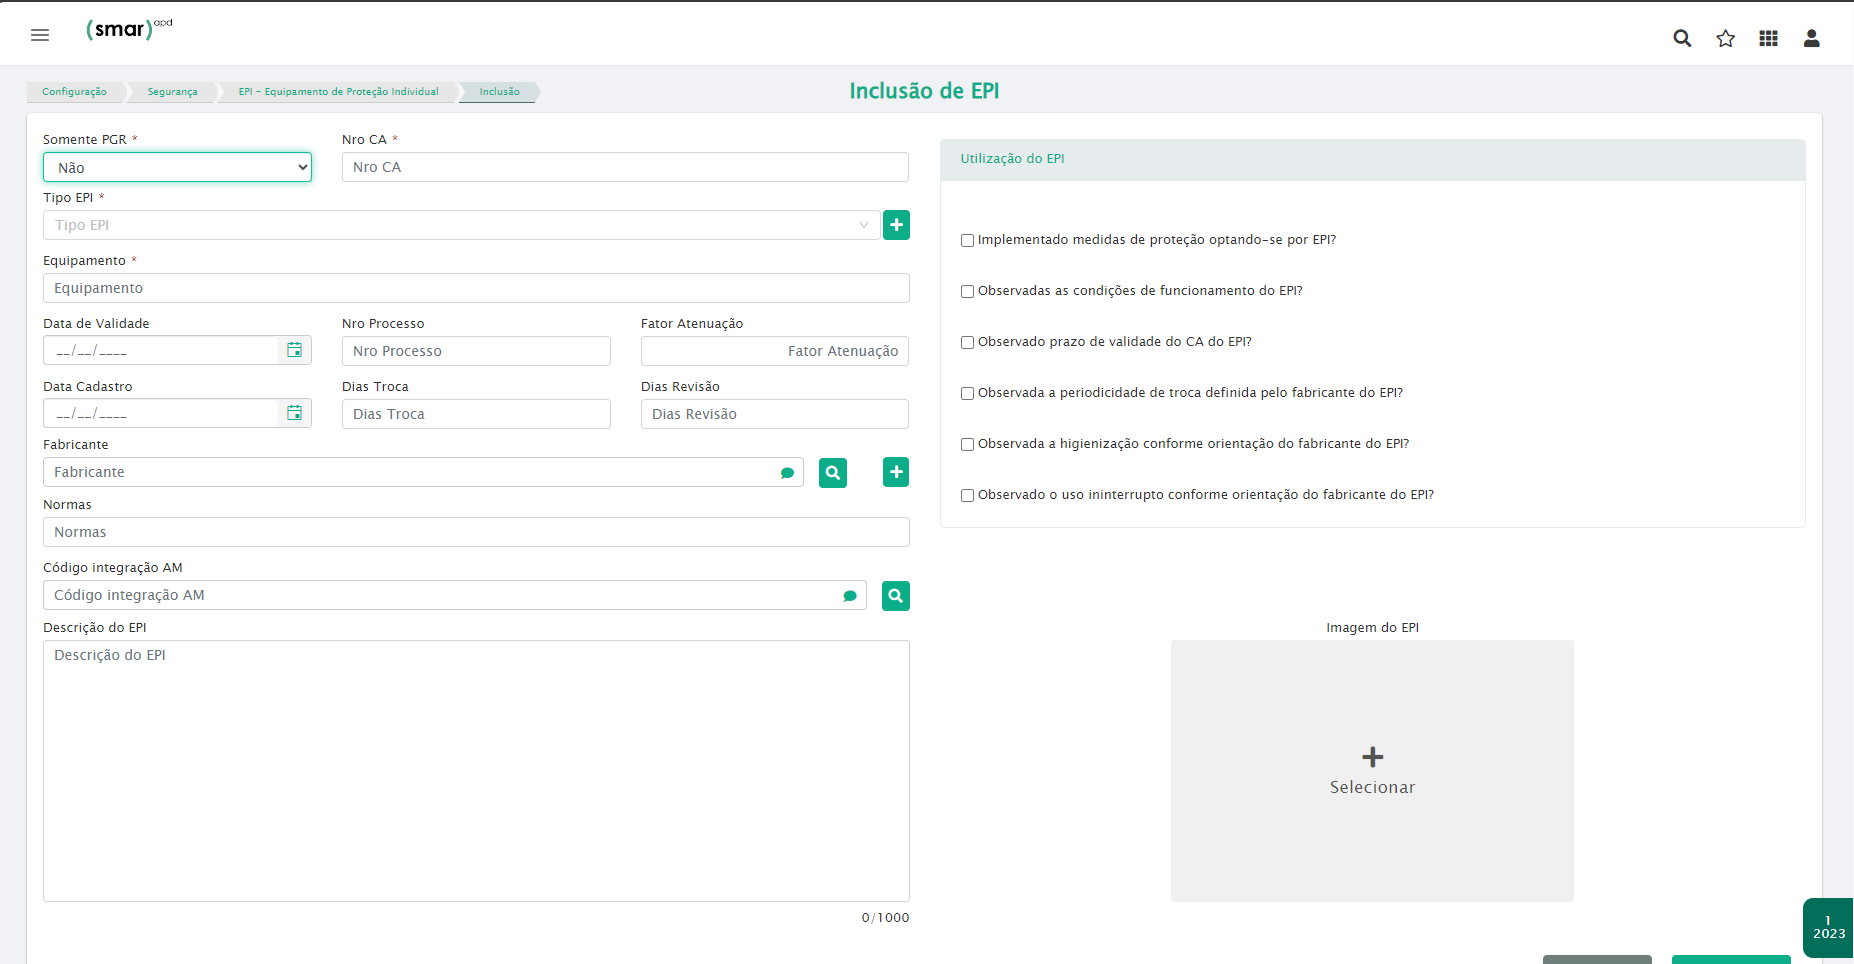The image size is (1854, 964).
Task: Open calendar for Data de Validade
Action: [294, 350]
